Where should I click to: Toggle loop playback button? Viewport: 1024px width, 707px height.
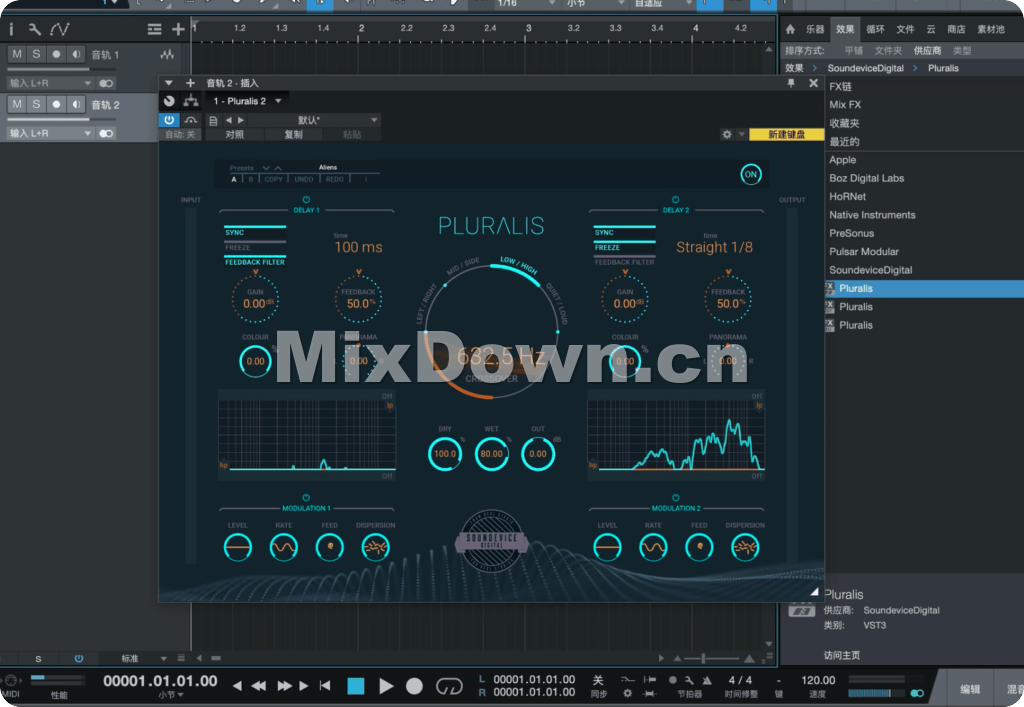449,686
